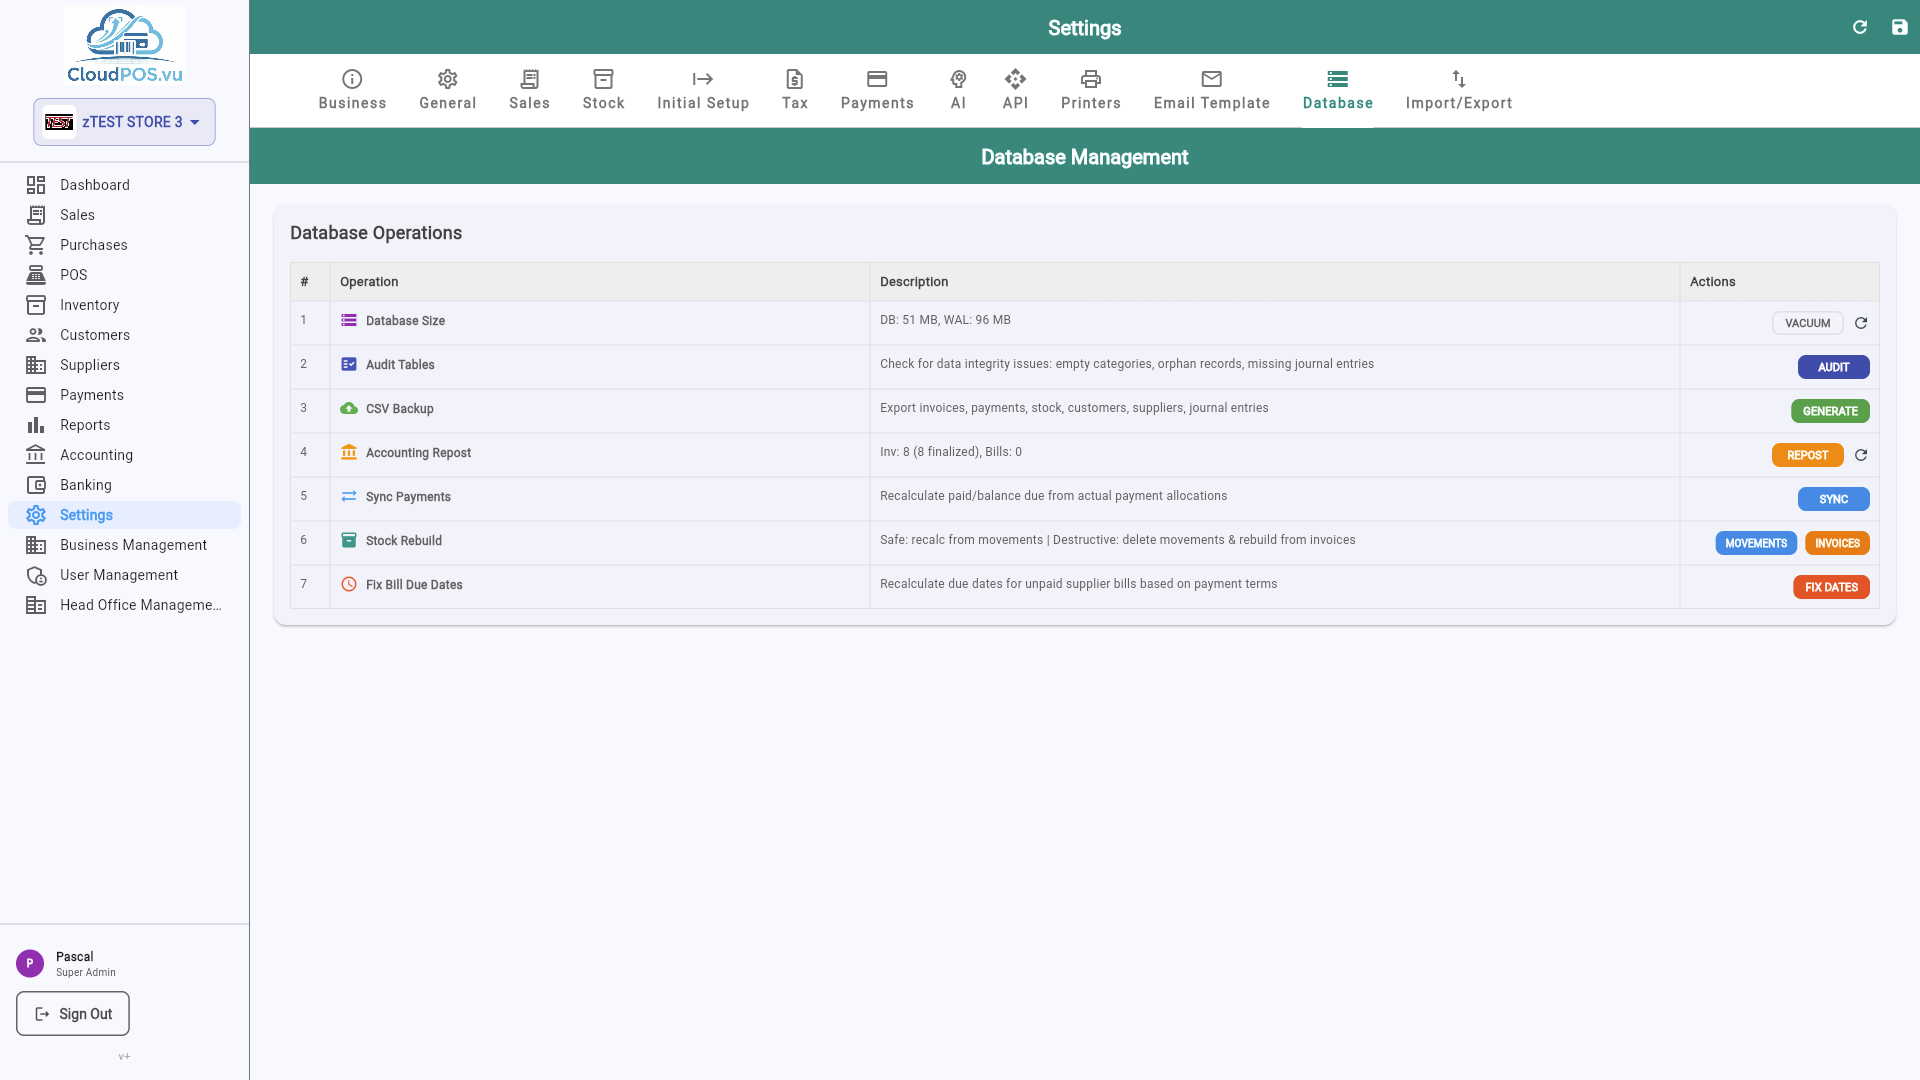Viewport: 1920px width, 1080px height.
Task: Click the MOVEMENTS stock rebuild button
Action: [x=1756, y=543]
